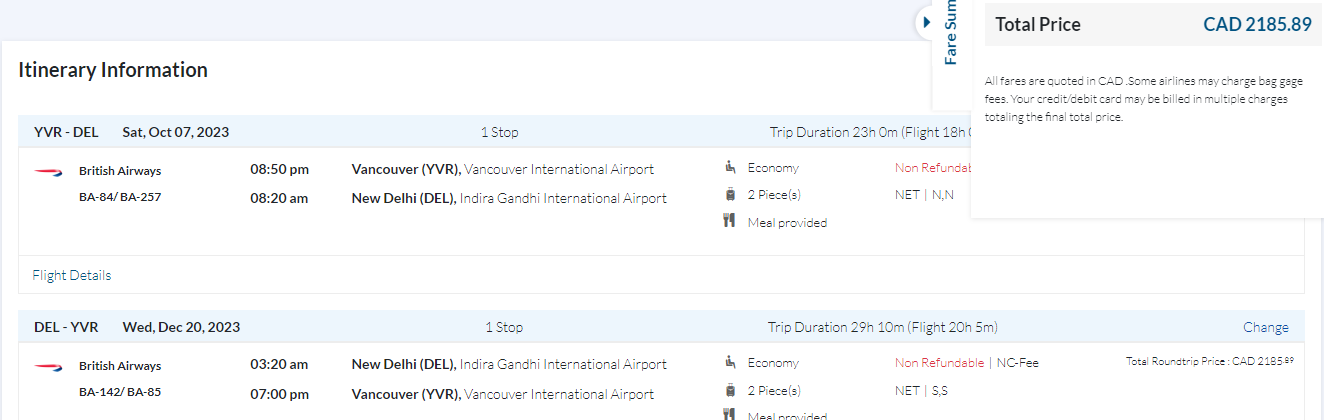The width and height of the screenshot is (1324, 420).
Task: Open Flight Details for the YVR-DEL flight
Action: [x=72, y=275]
